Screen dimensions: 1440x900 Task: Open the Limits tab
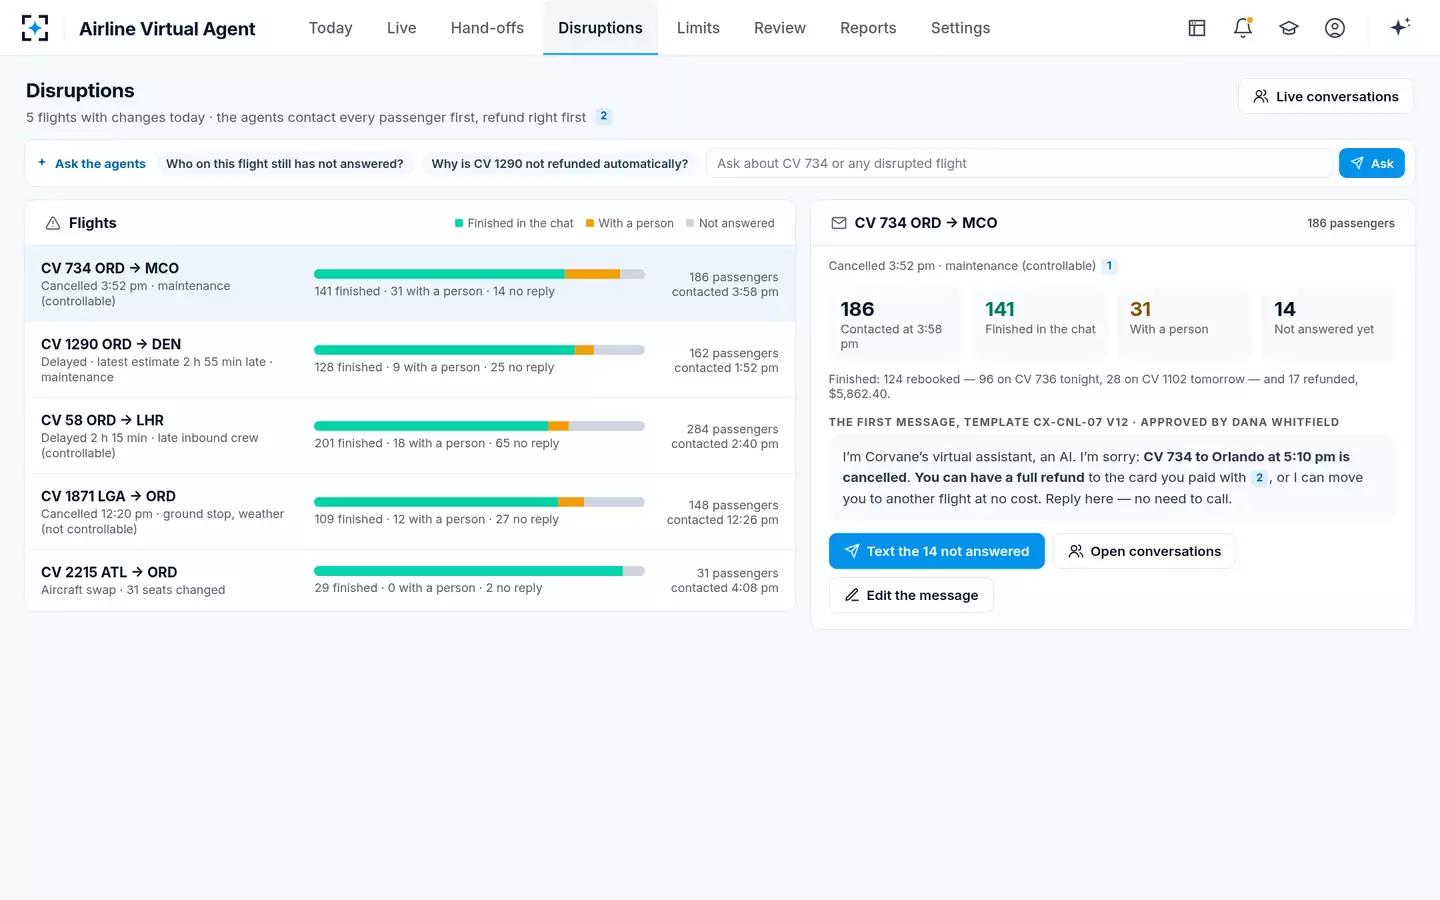point(698,28)
